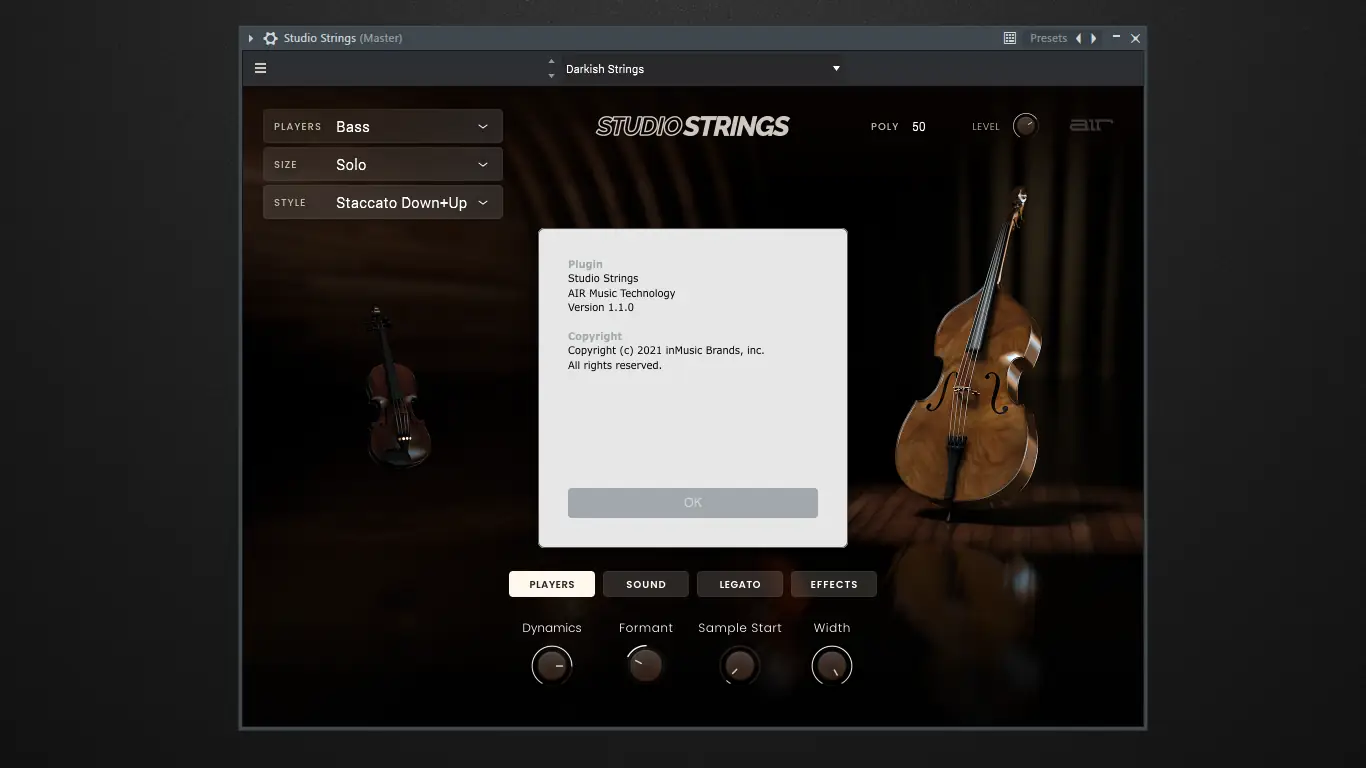Step up to previous preset above Darkish Strings
Image resolution: width=1366 pixels, height=768 pixels.
coord(551,62)
